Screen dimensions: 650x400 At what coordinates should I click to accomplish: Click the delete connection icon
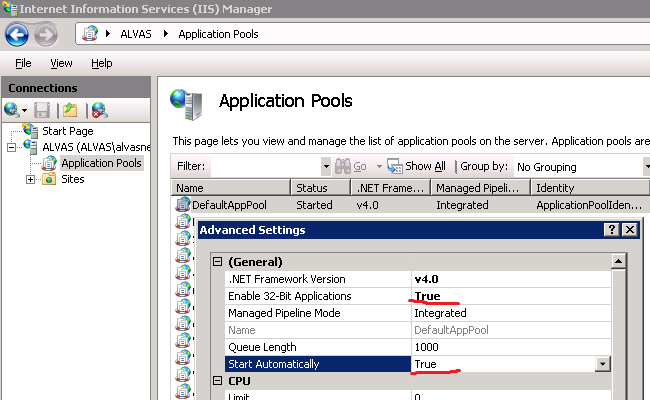pos(99,110)
